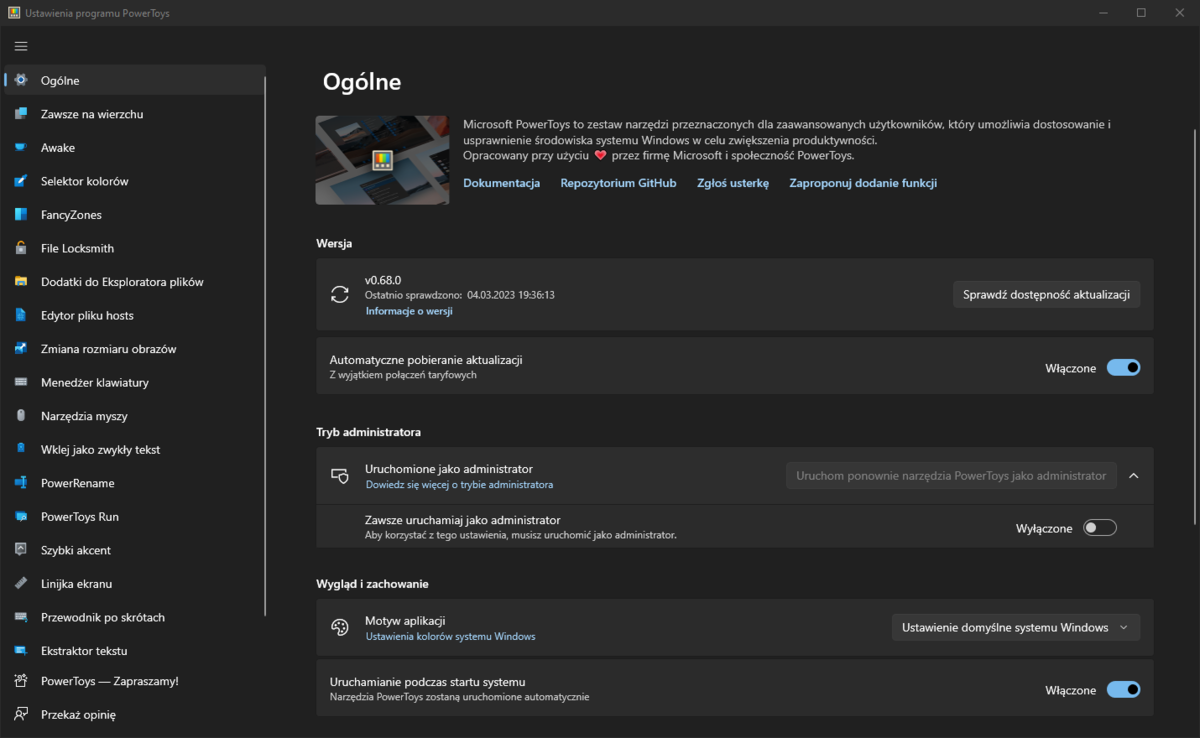Open the Motyw aplikacji theme dropdown
The image size is (1200, 738).
[1016, 628]
